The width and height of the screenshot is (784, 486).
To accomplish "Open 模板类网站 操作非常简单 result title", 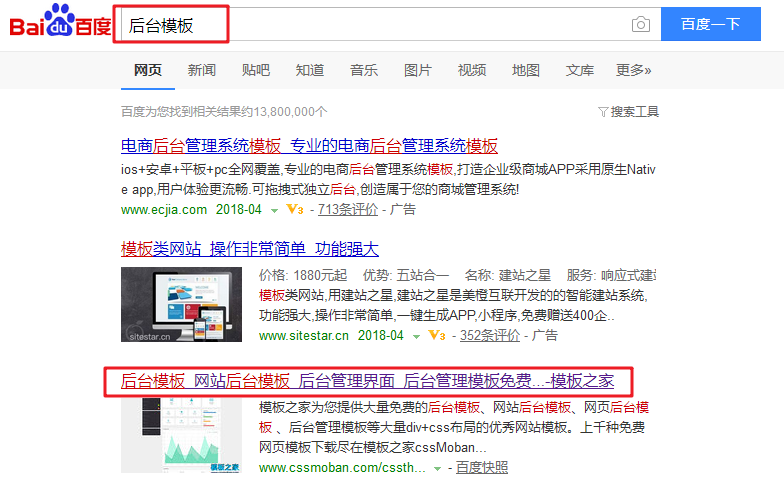I will click(250, 249).
